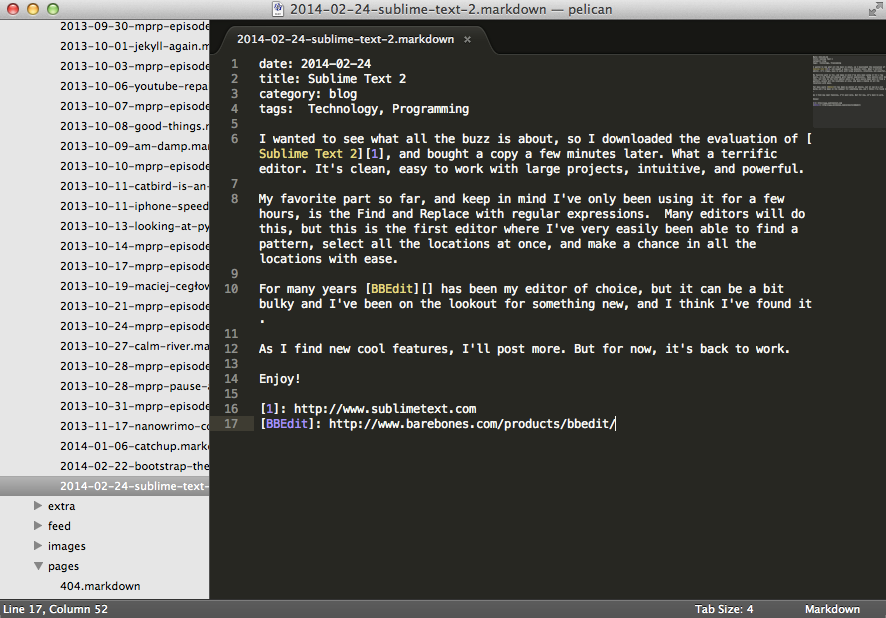Click the sublimetext.com URL on line 16

click(x=384, y=409)
